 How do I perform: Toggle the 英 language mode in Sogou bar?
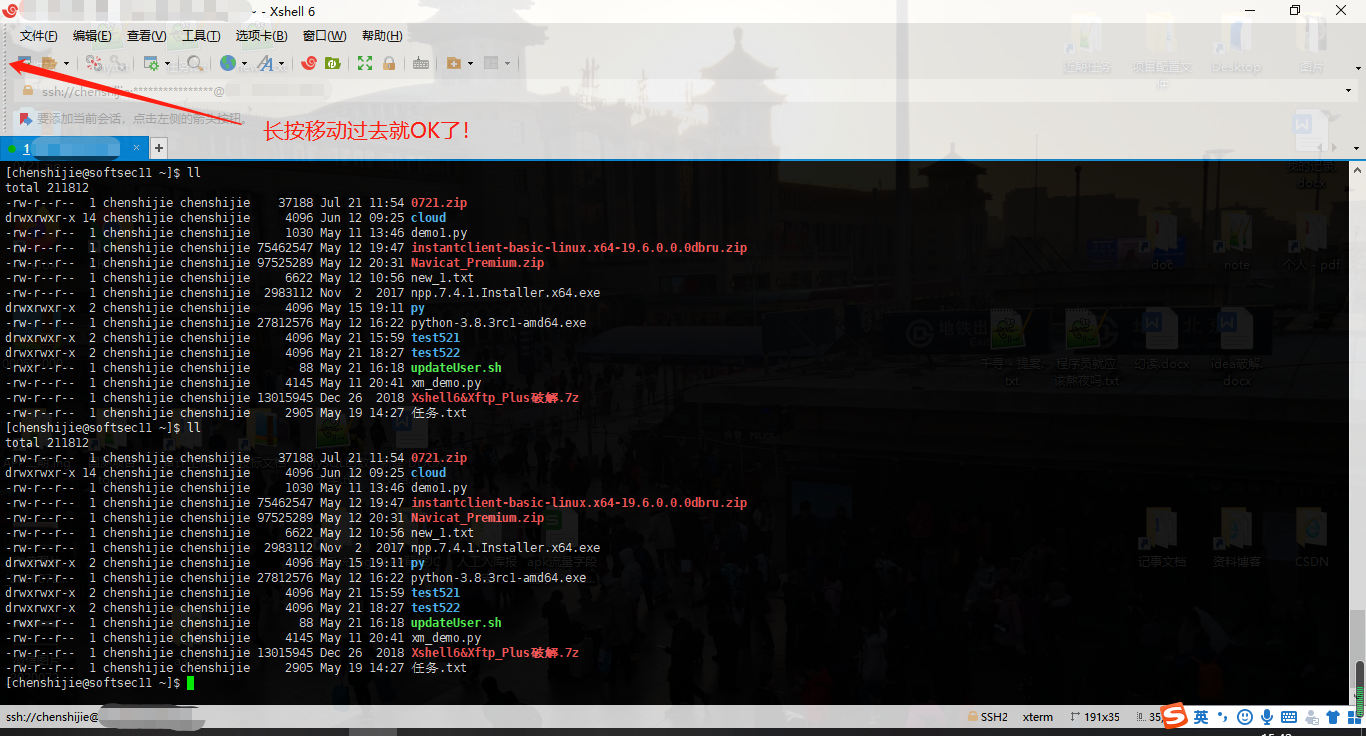[x=1201, y=717]
